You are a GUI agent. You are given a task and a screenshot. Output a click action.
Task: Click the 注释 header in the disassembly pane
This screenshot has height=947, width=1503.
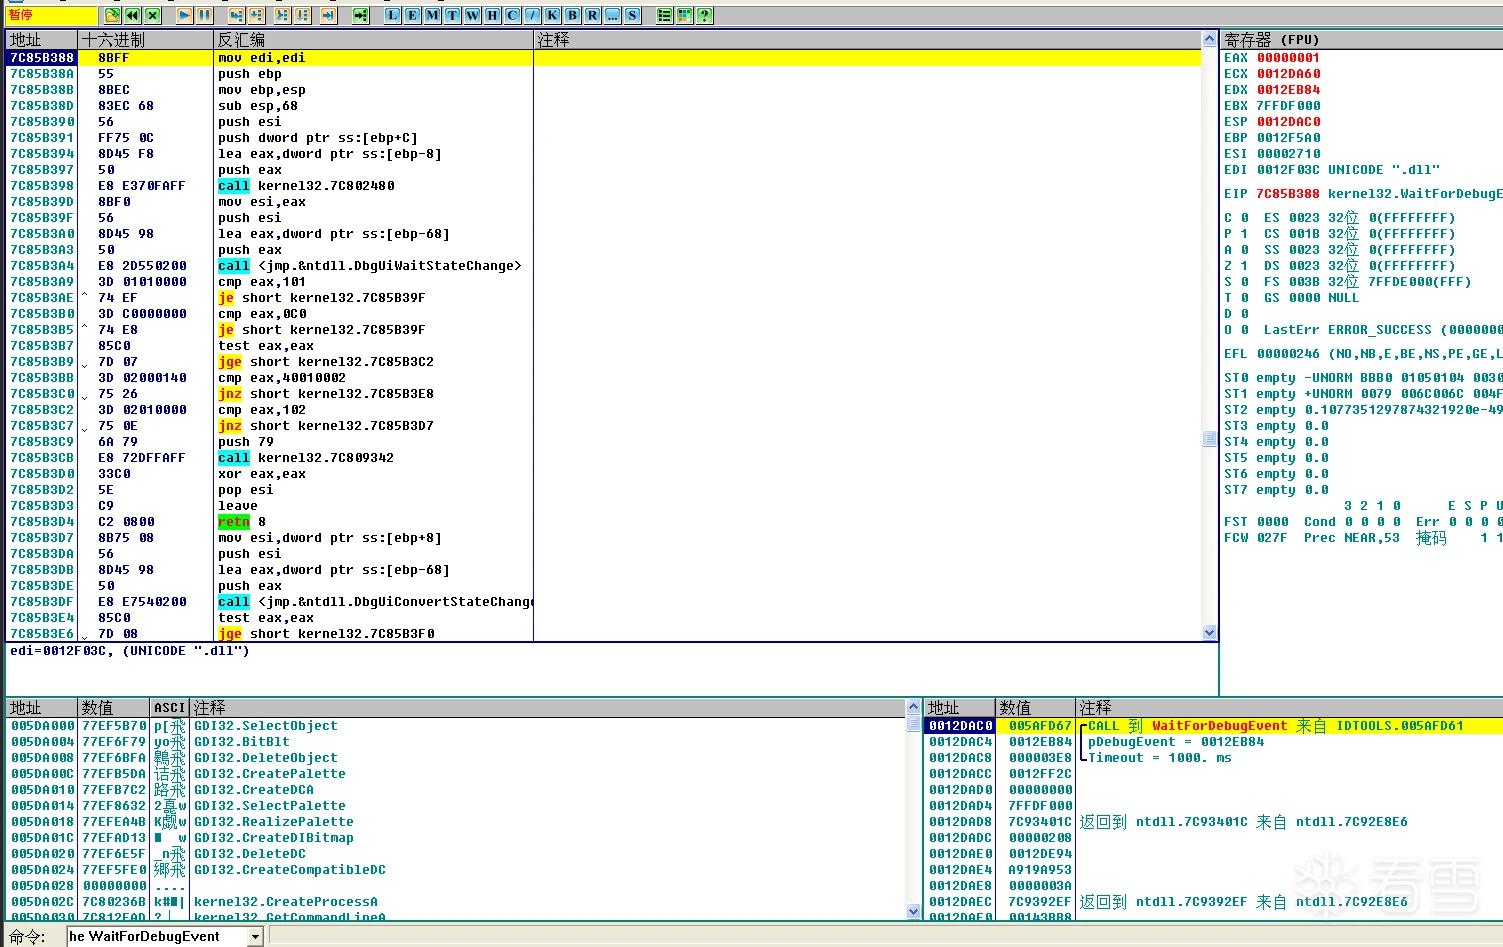[x=868, y=40]
